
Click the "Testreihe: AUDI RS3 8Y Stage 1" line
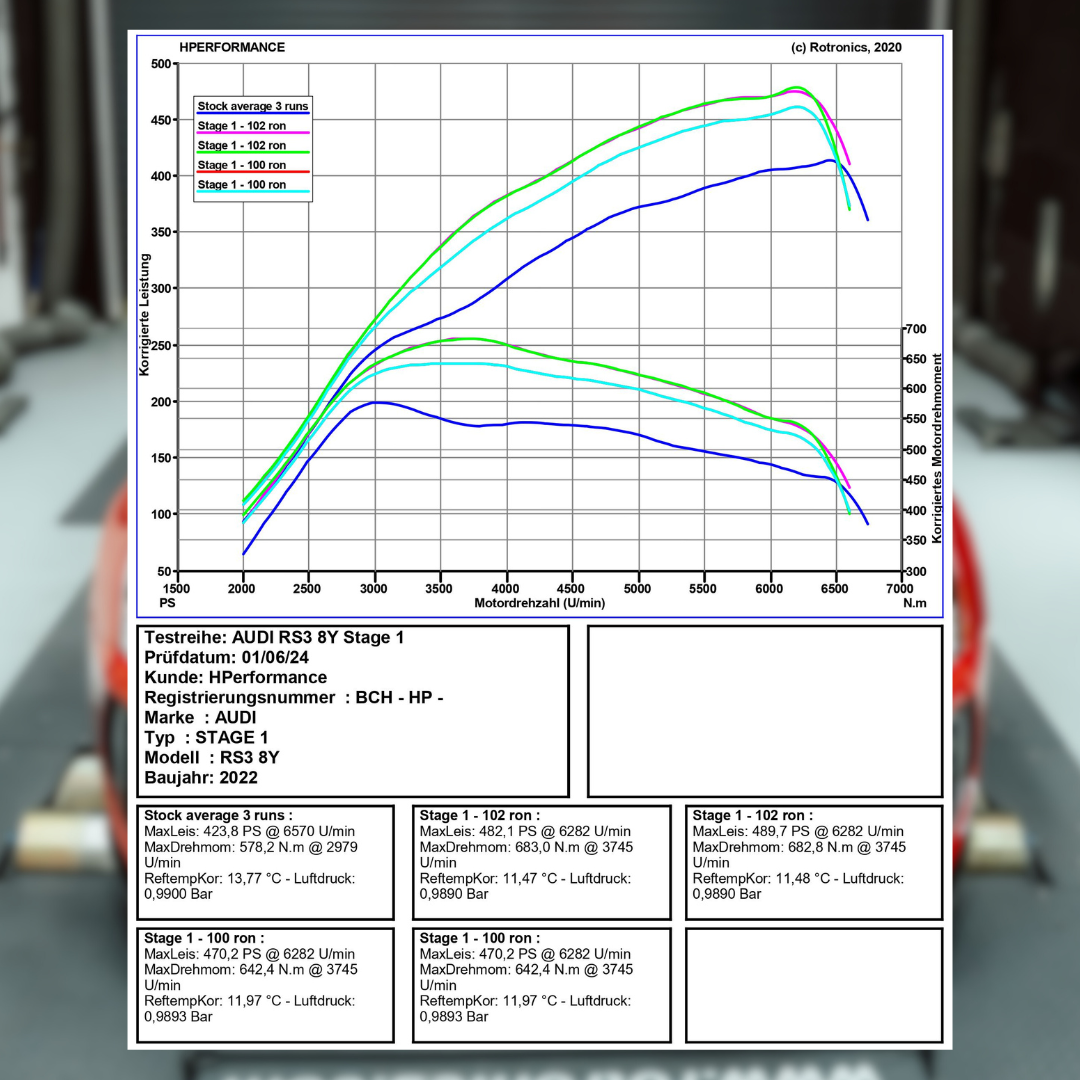coord(274,638)
